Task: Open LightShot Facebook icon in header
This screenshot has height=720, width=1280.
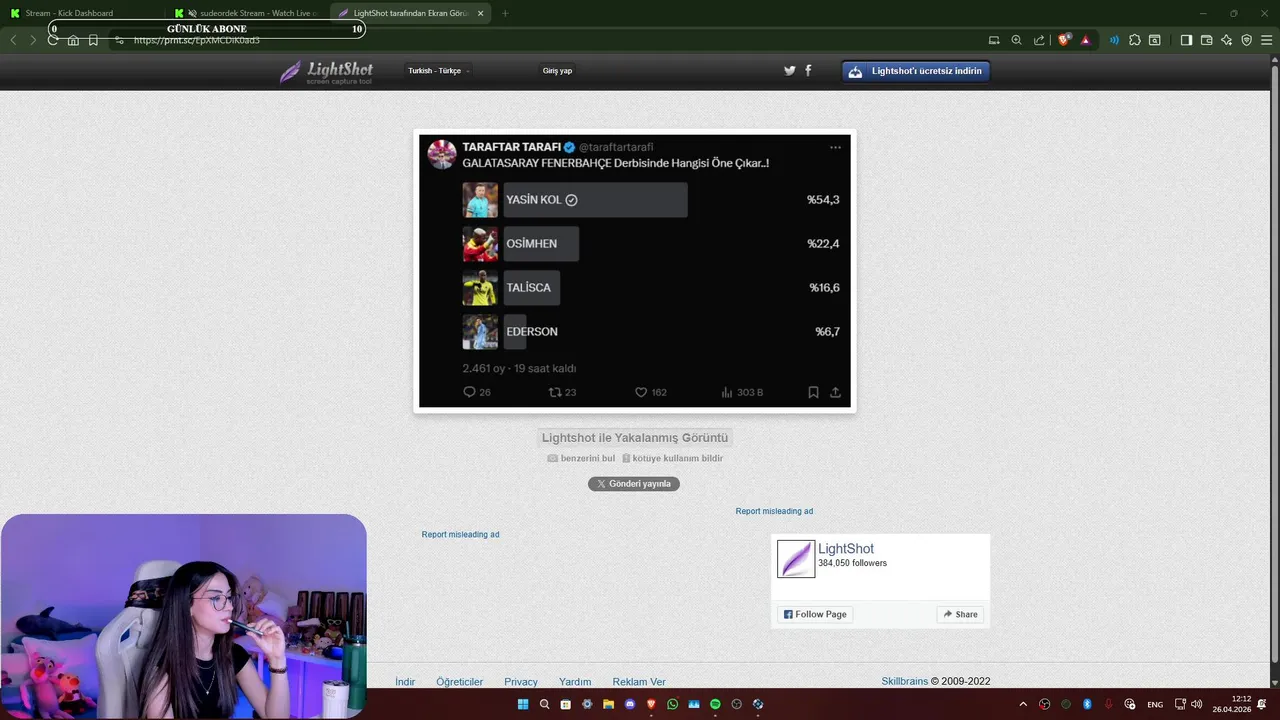Action: 808,71
